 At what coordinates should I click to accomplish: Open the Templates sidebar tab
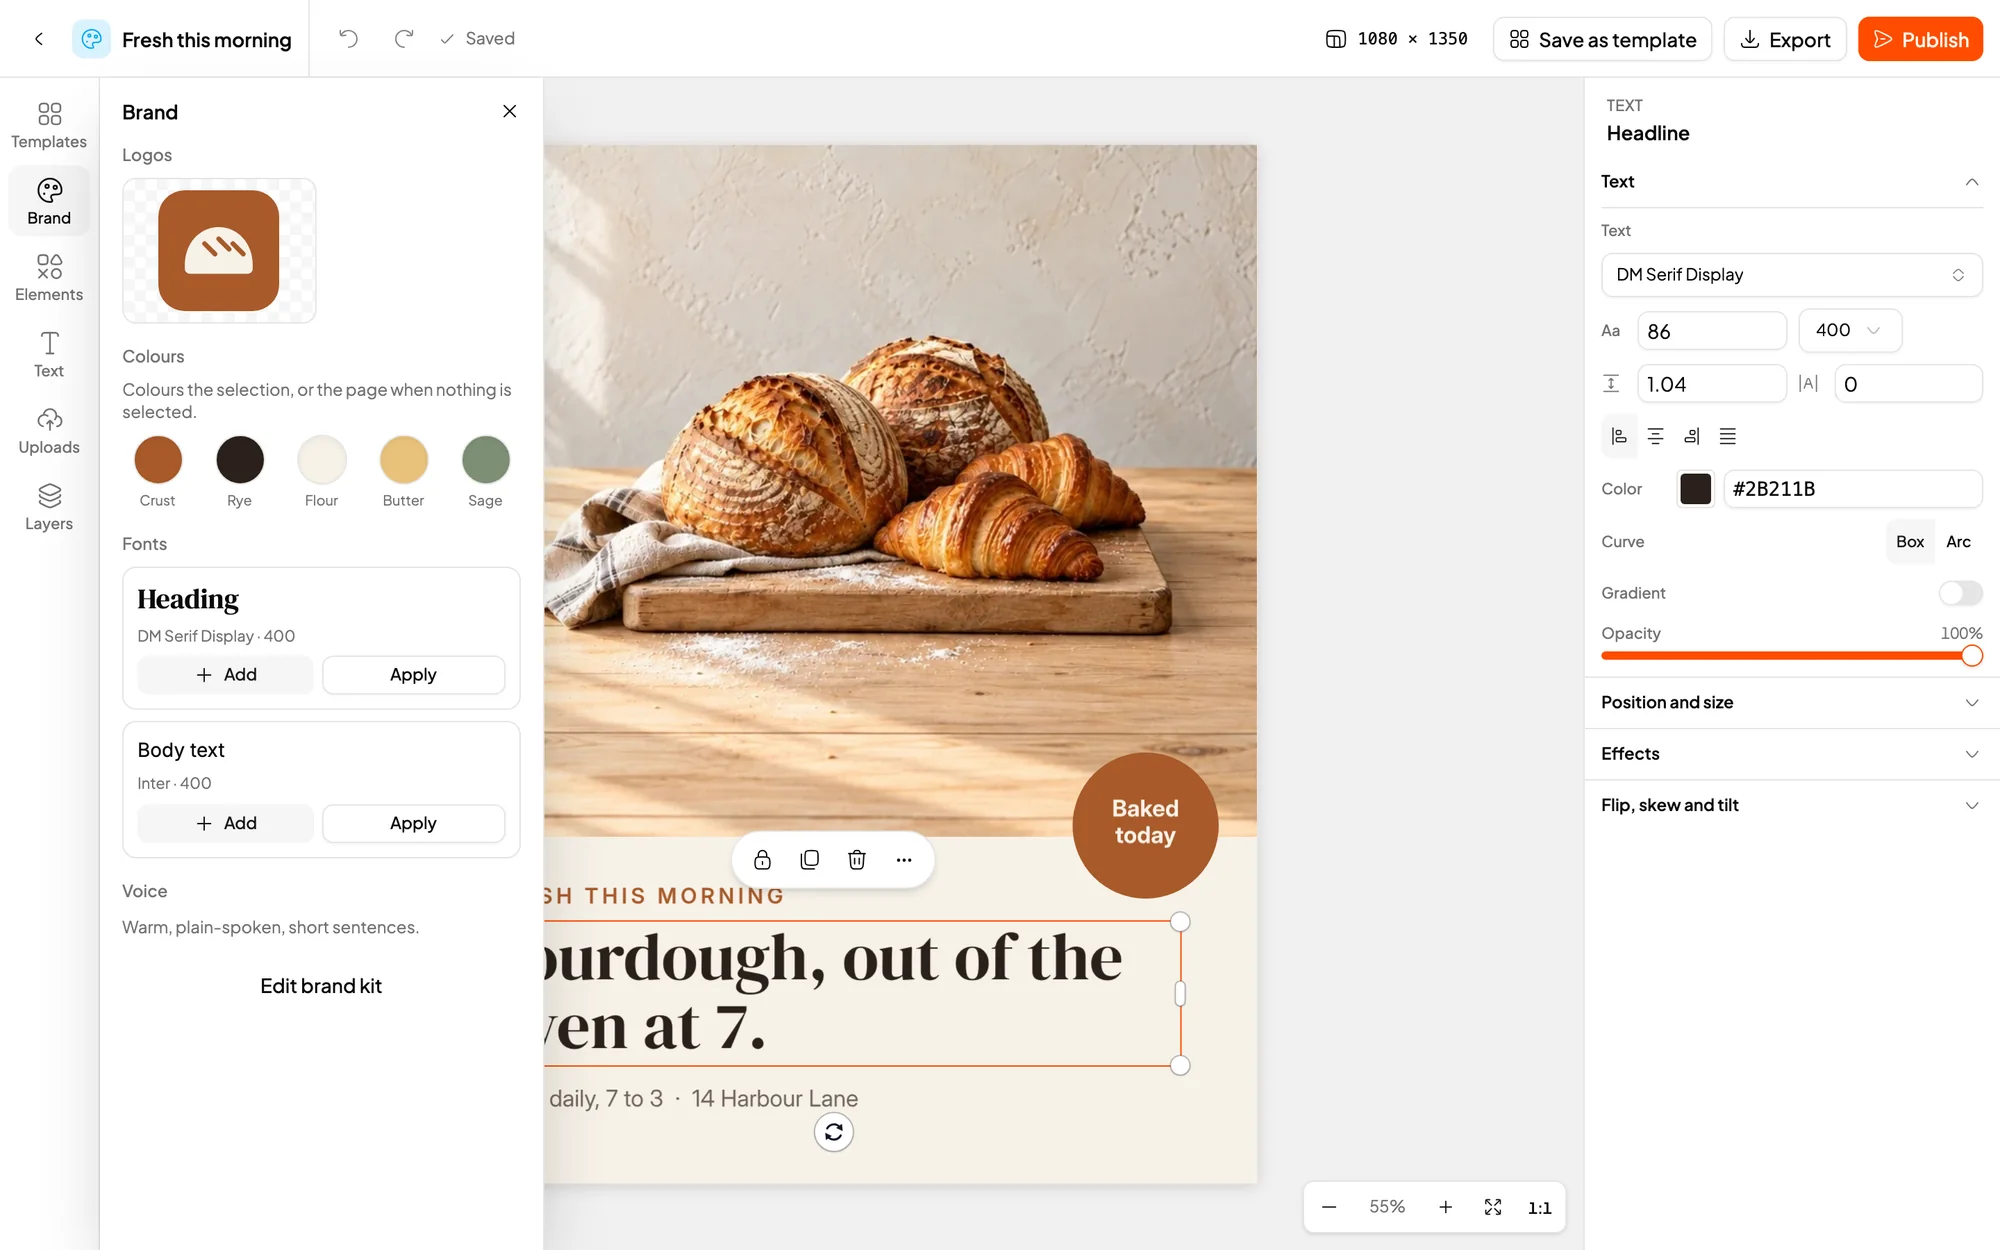pyautogui.click(x=49, y=125)
